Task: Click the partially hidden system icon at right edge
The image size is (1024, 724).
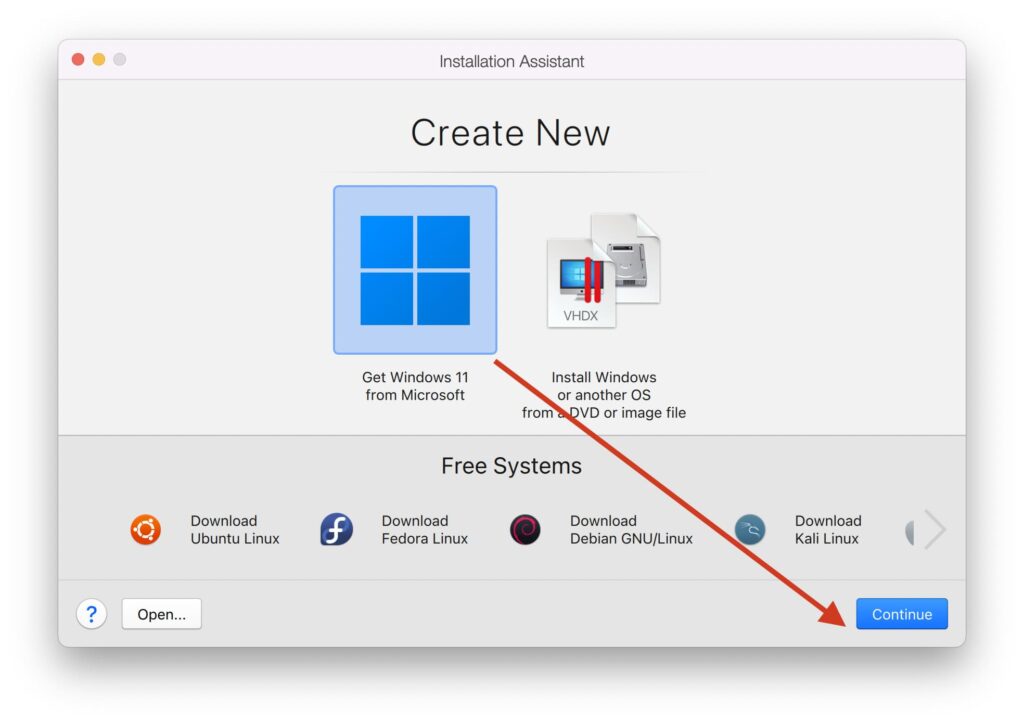Action: (910, 531)
